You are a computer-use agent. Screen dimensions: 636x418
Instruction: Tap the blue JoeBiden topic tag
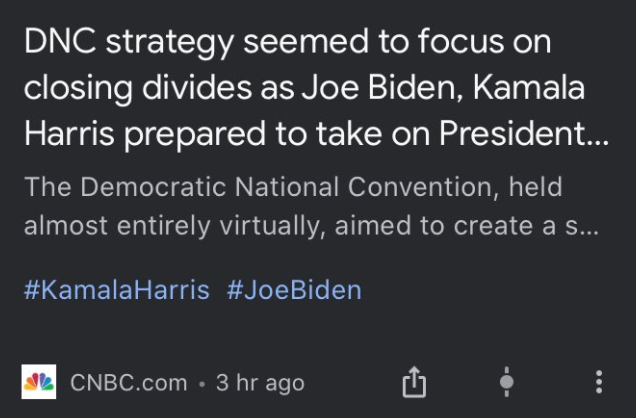(294, 291)
